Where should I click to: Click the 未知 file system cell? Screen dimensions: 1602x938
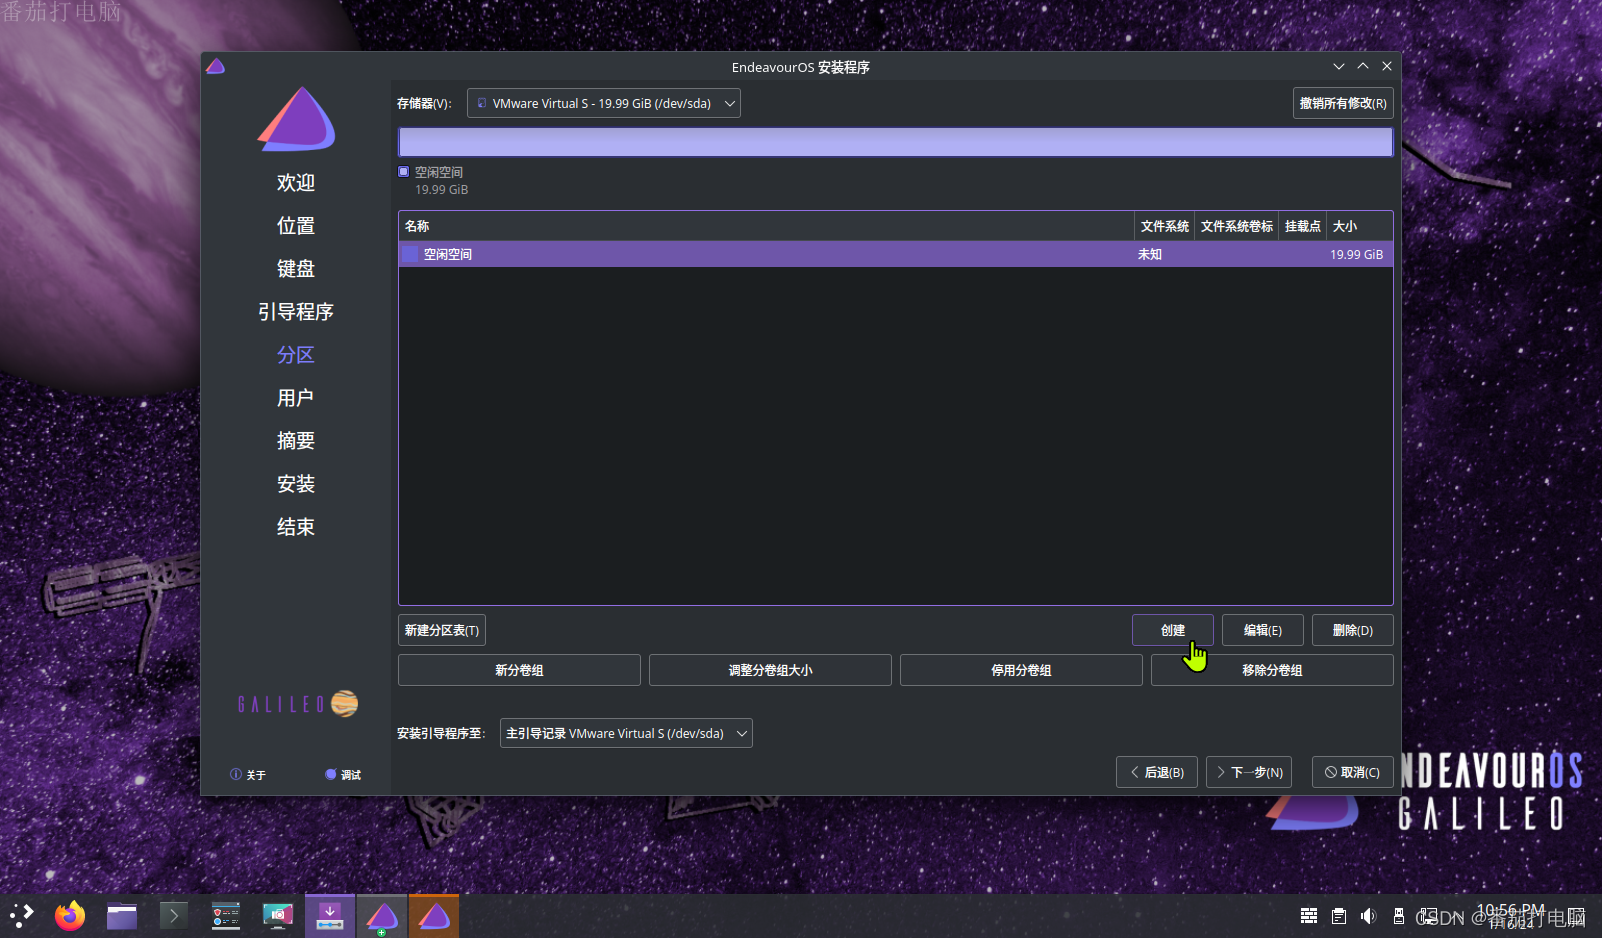[x=1150, y=254]
